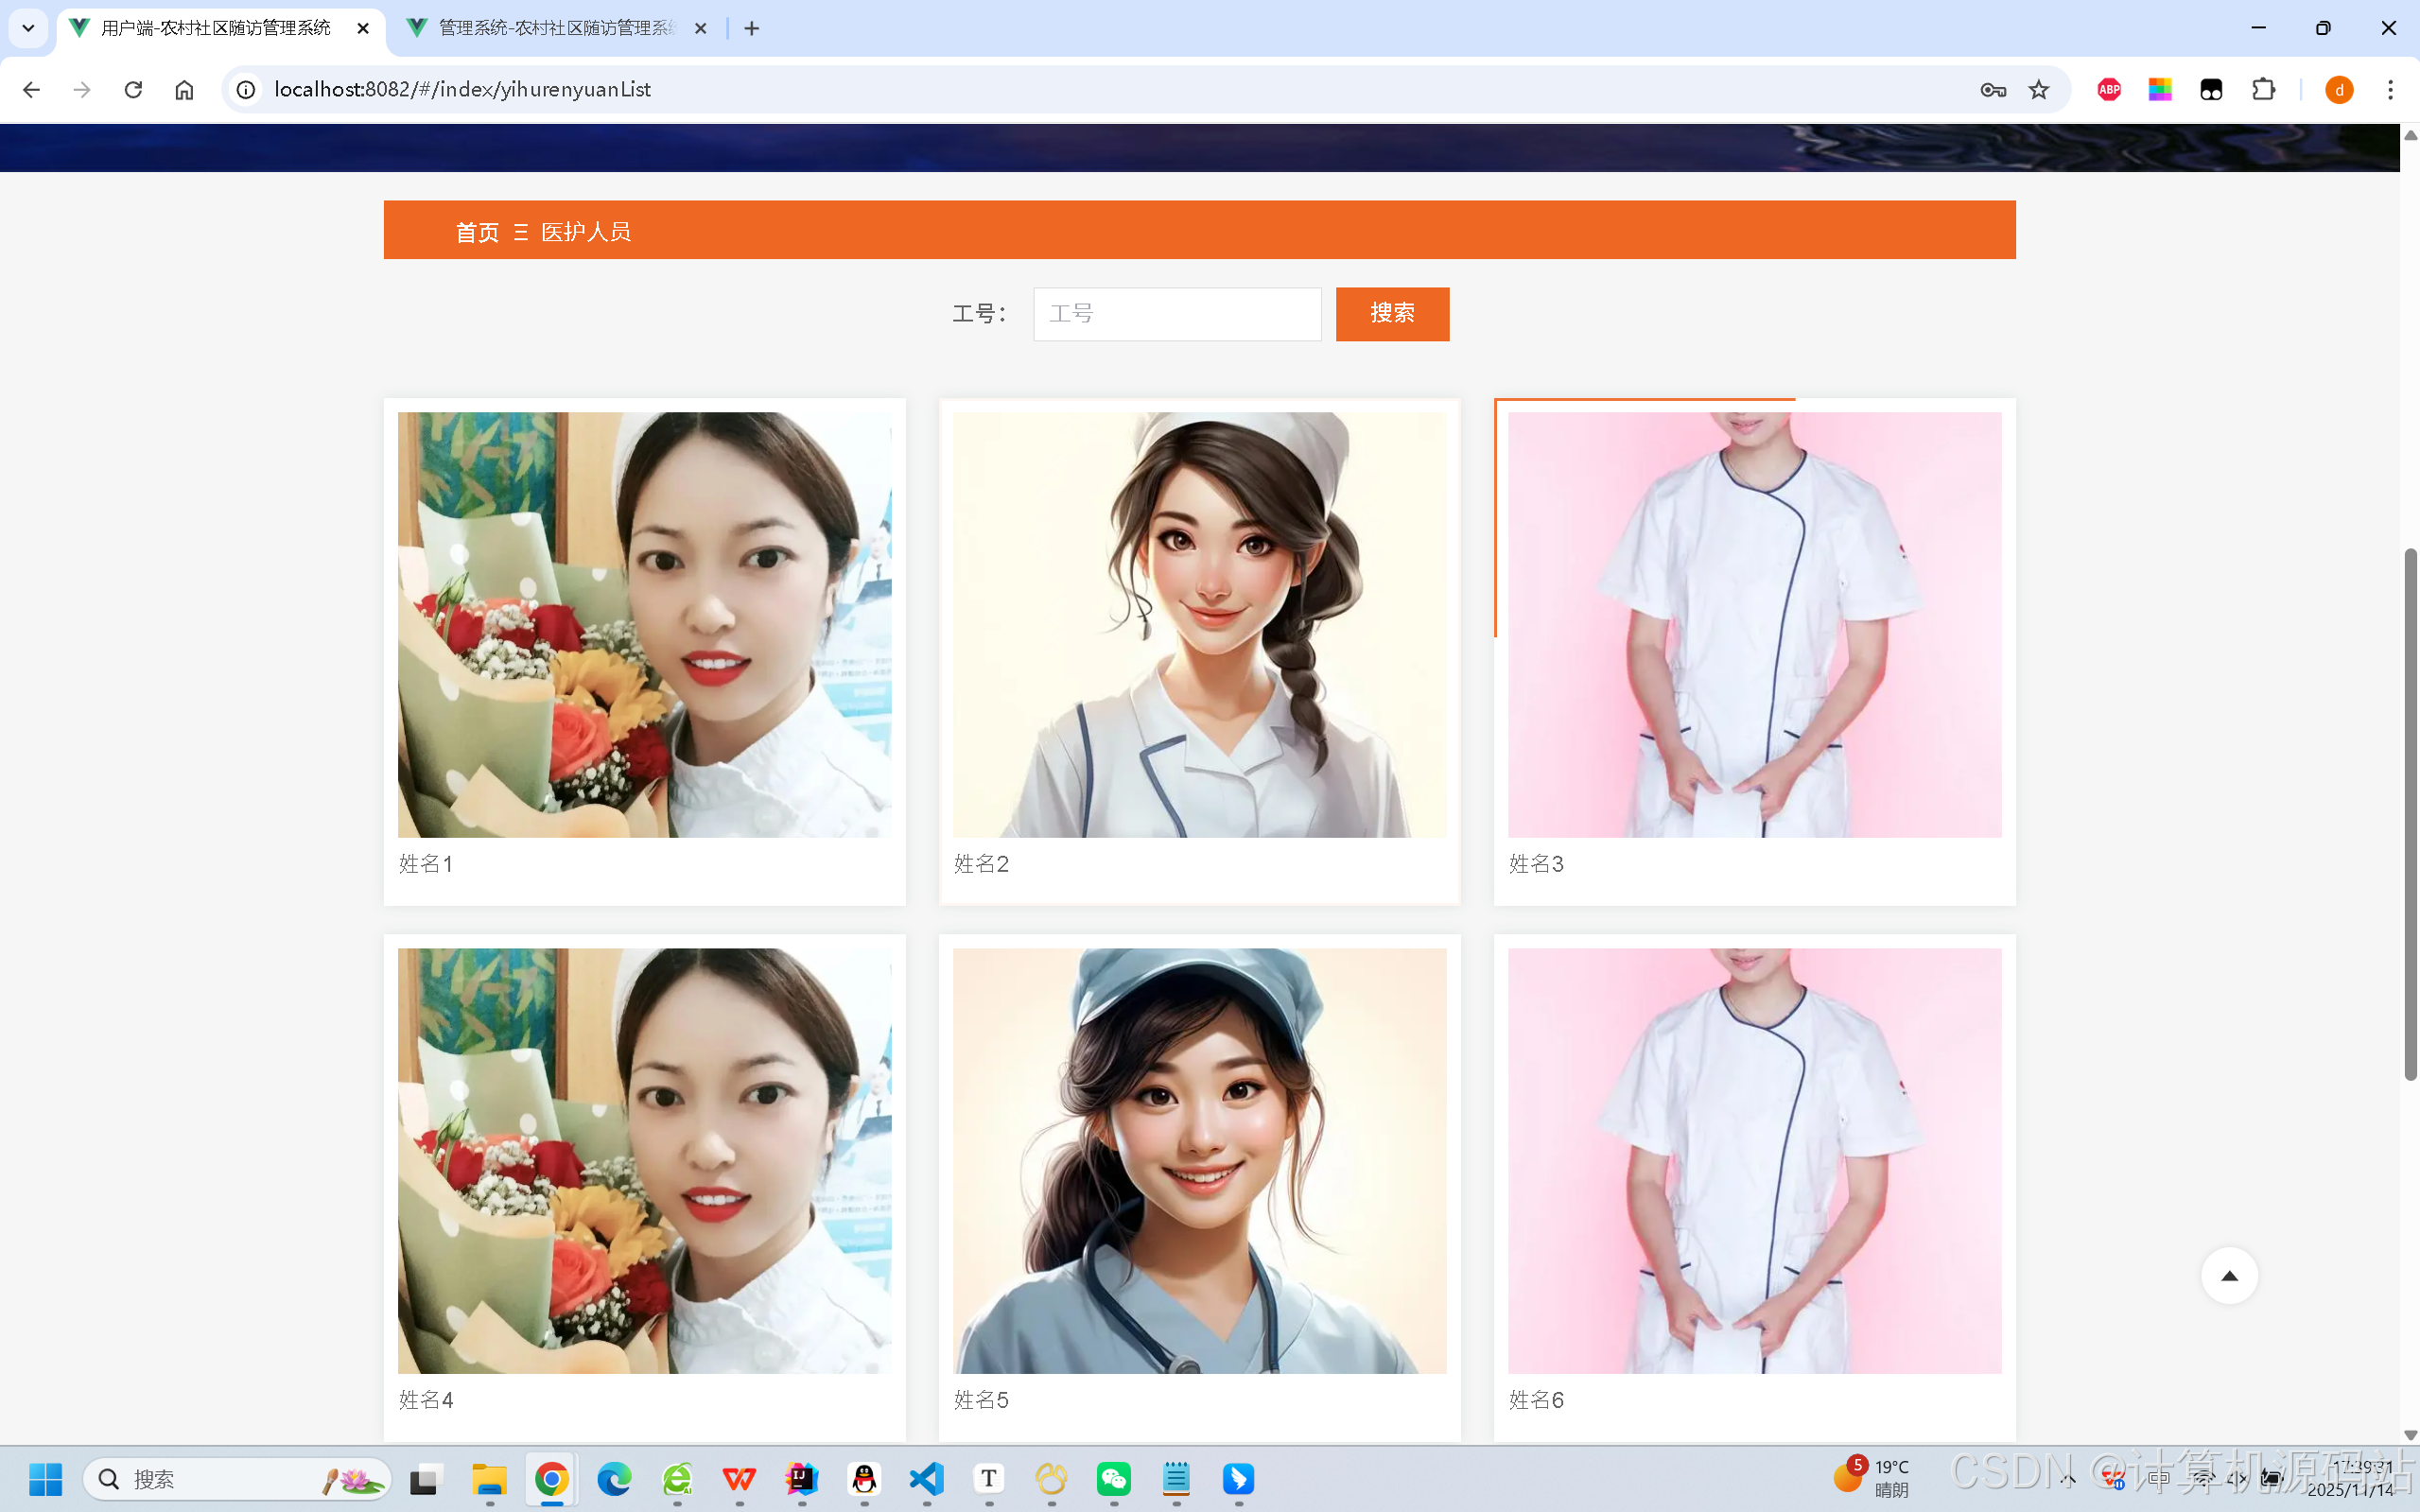Switch to the 用户端-农村社区随访管理系统 tab
This screenshot has height=1512, width=2420.
[x=215, y=28]
